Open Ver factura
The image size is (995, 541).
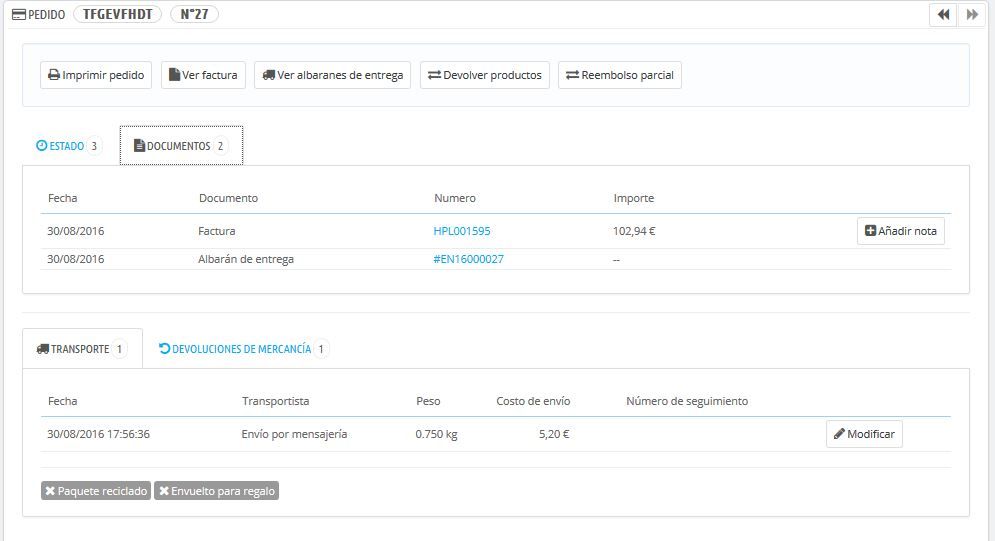(x=203, y=75)
